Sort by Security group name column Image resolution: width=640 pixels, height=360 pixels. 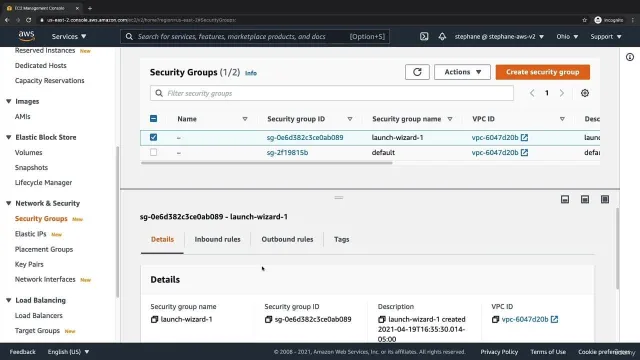(x=450, y=119)
